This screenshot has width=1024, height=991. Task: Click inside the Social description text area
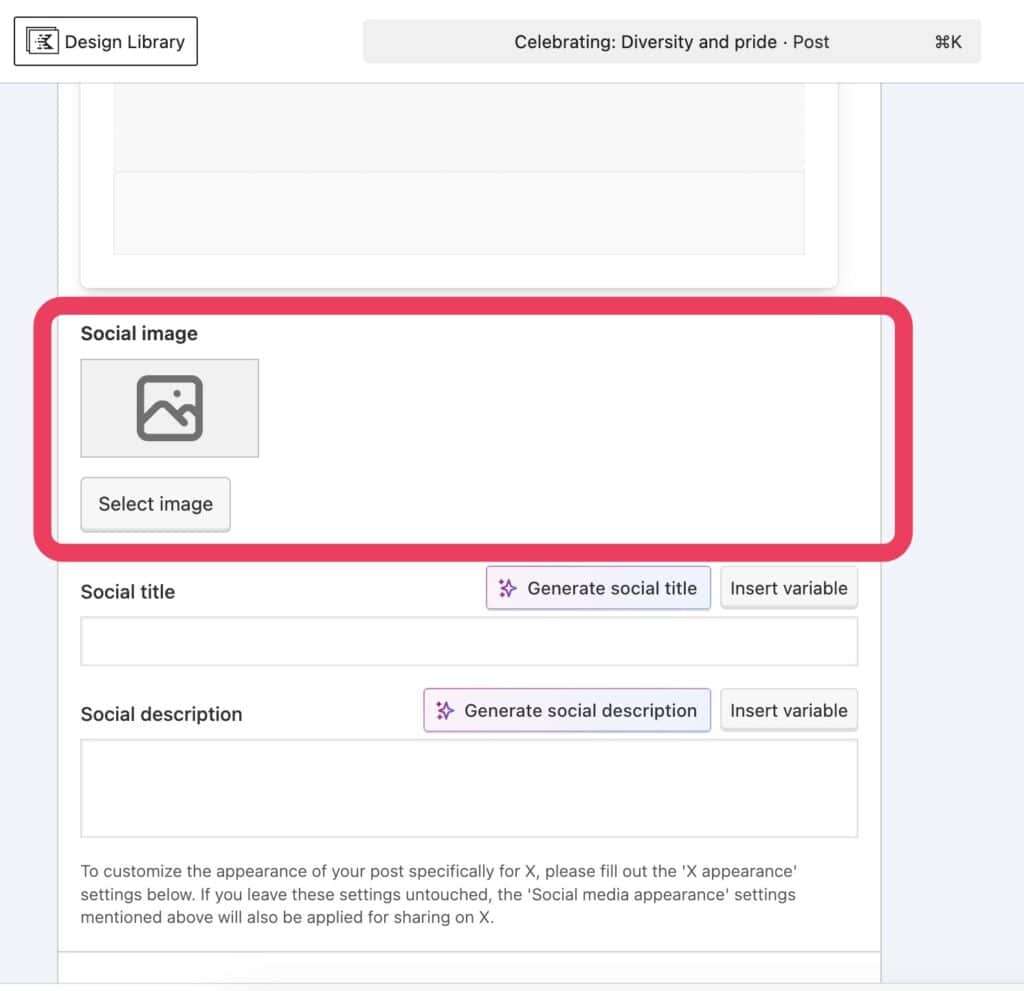coord(469,788)
